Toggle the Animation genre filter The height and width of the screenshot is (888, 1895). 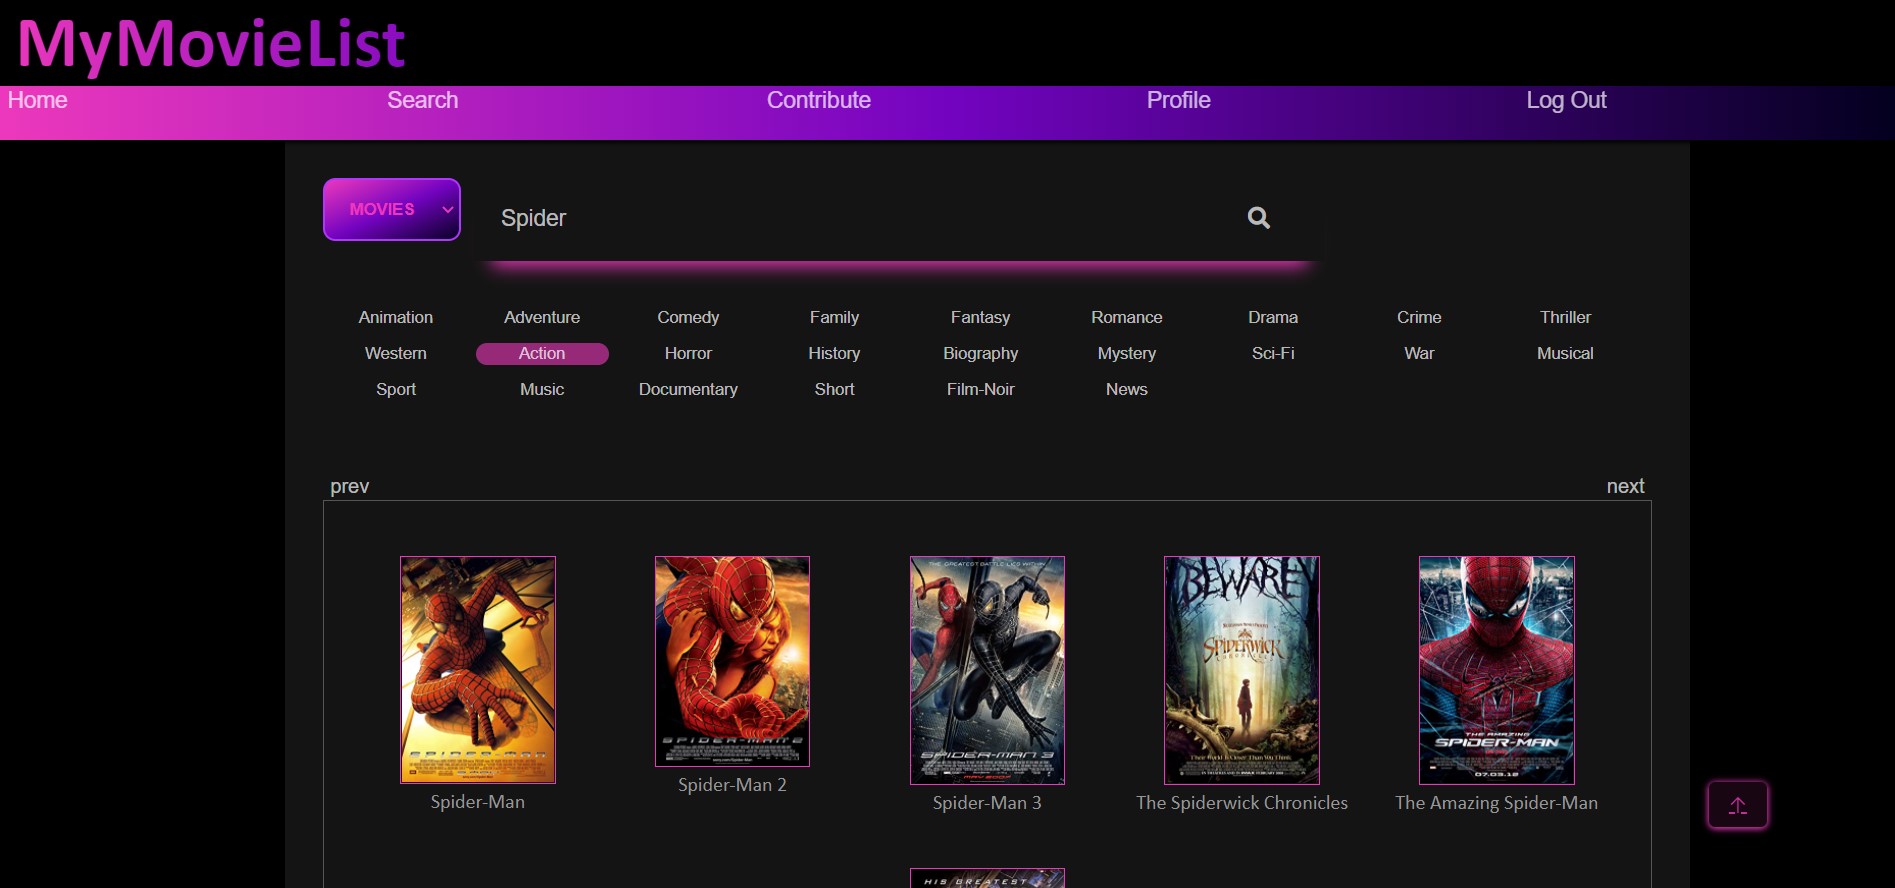[396, 317]
